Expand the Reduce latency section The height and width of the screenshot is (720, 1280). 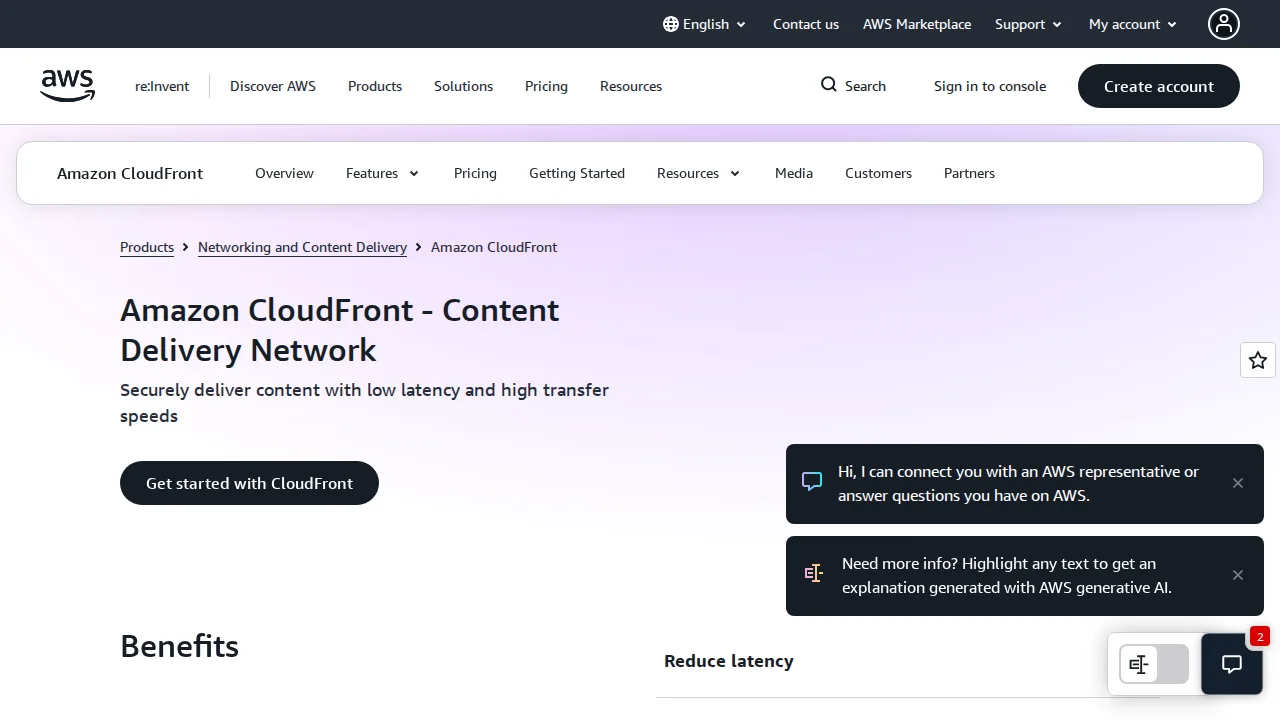pos(908,661)
